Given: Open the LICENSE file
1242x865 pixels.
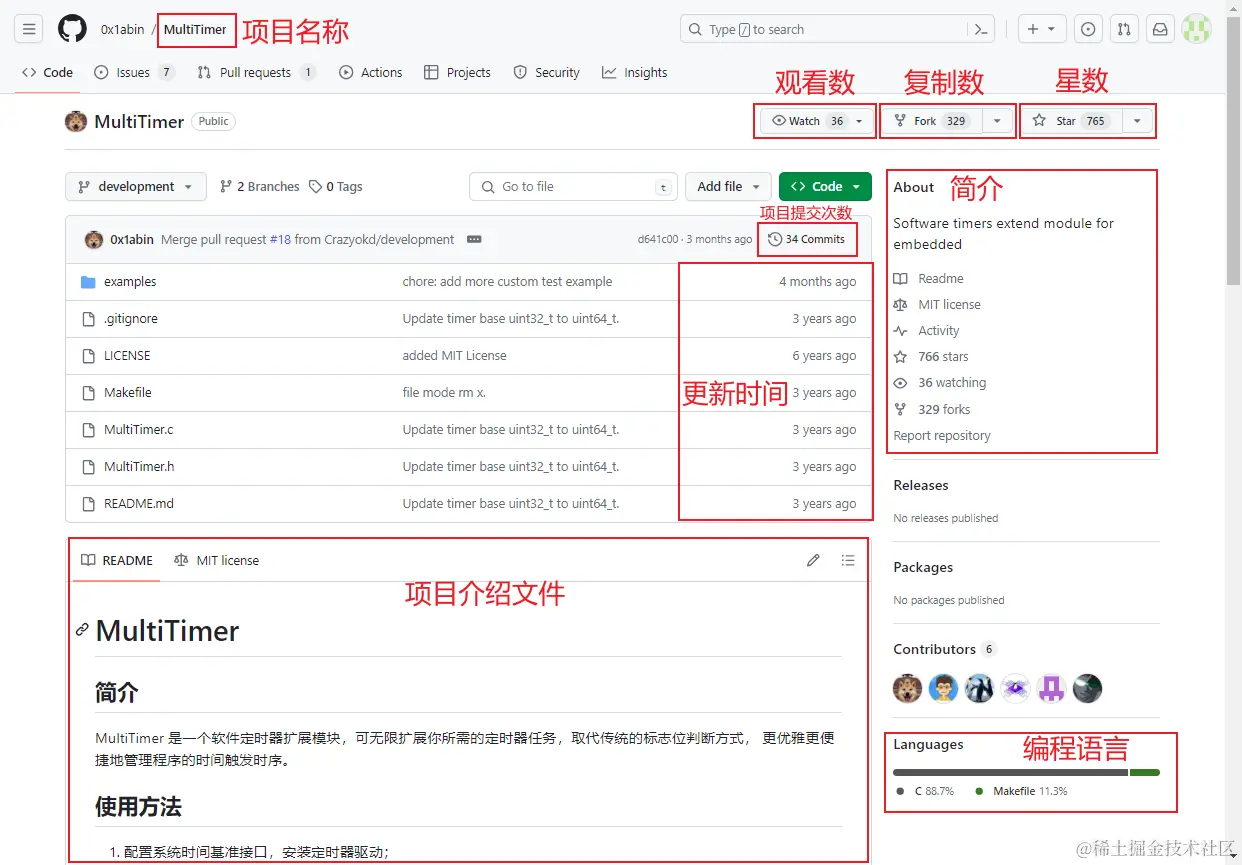Looking at the screenshot, I should [x=127, y=356].
